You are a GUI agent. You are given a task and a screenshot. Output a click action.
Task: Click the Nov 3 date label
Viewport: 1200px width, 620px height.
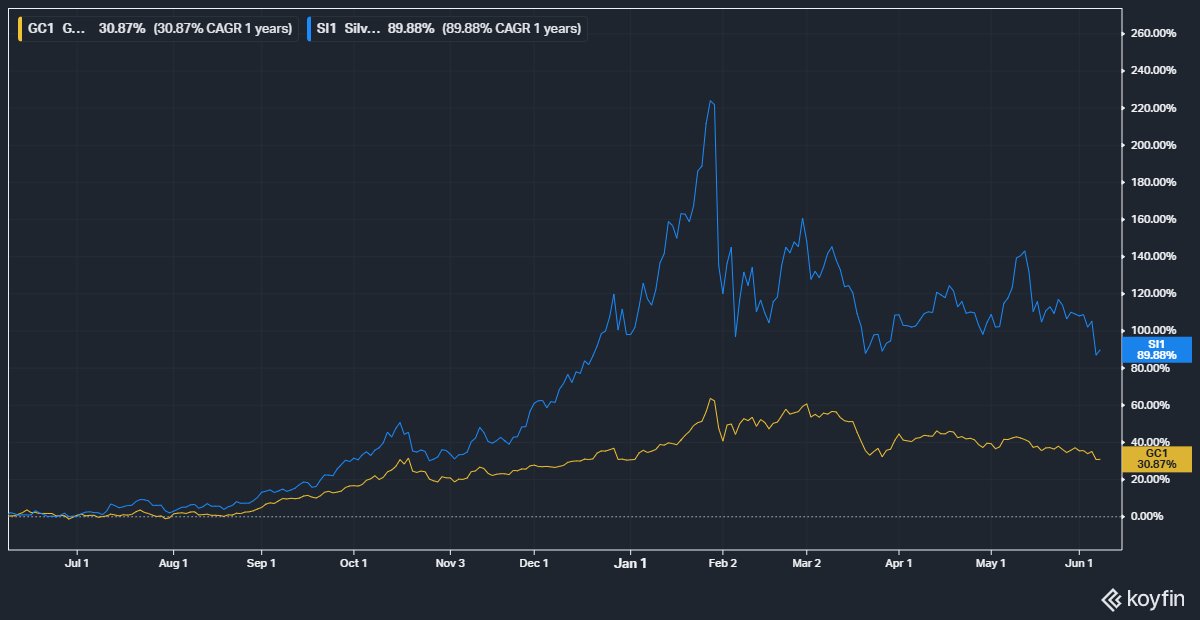point(450,563)
